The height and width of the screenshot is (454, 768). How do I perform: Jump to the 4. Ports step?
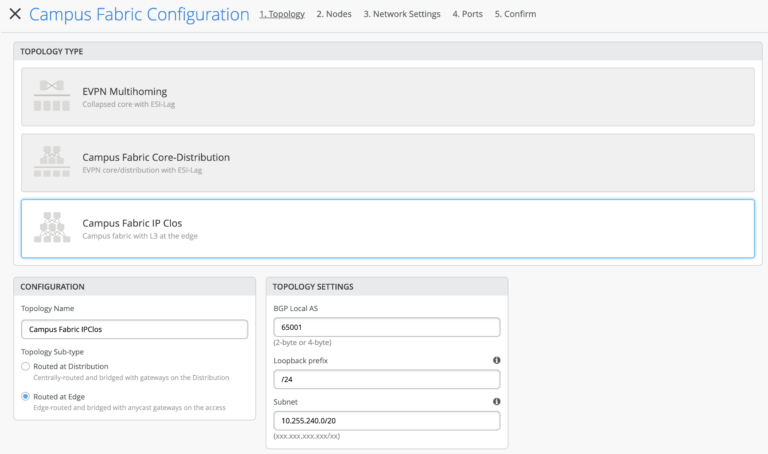[467, 15]
